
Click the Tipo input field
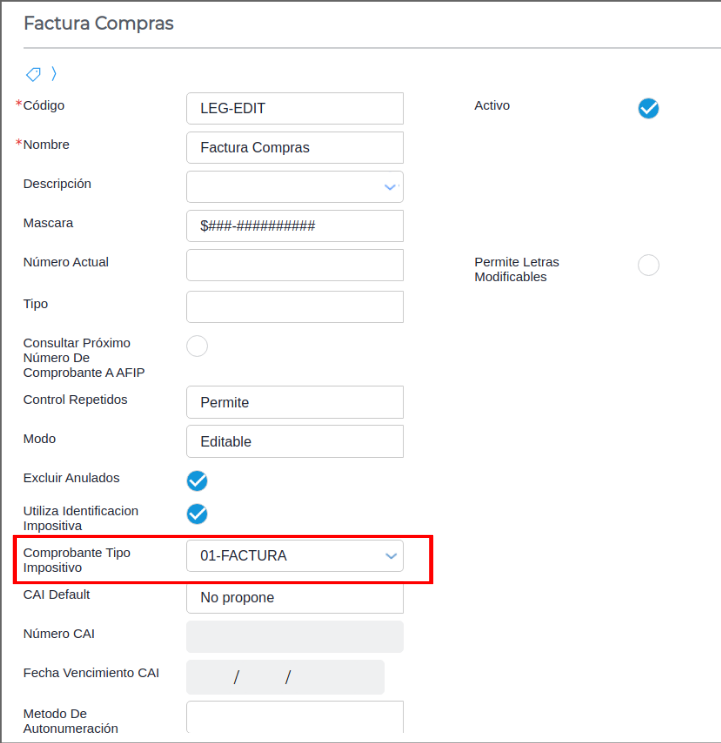[x=294, y=307]
